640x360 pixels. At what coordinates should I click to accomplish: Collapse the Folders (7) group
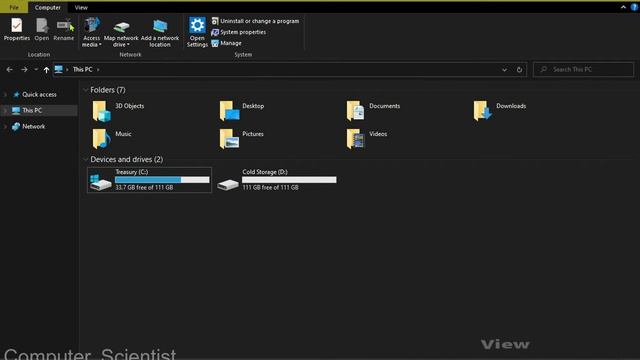point(85,90)
